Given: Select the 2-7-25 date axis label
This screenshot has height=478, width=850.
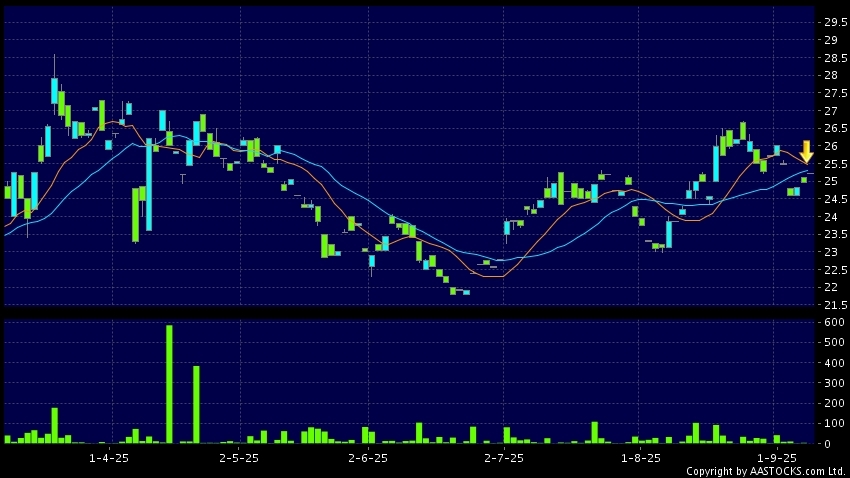Looking at the screenshot, I should click(504, 458).
